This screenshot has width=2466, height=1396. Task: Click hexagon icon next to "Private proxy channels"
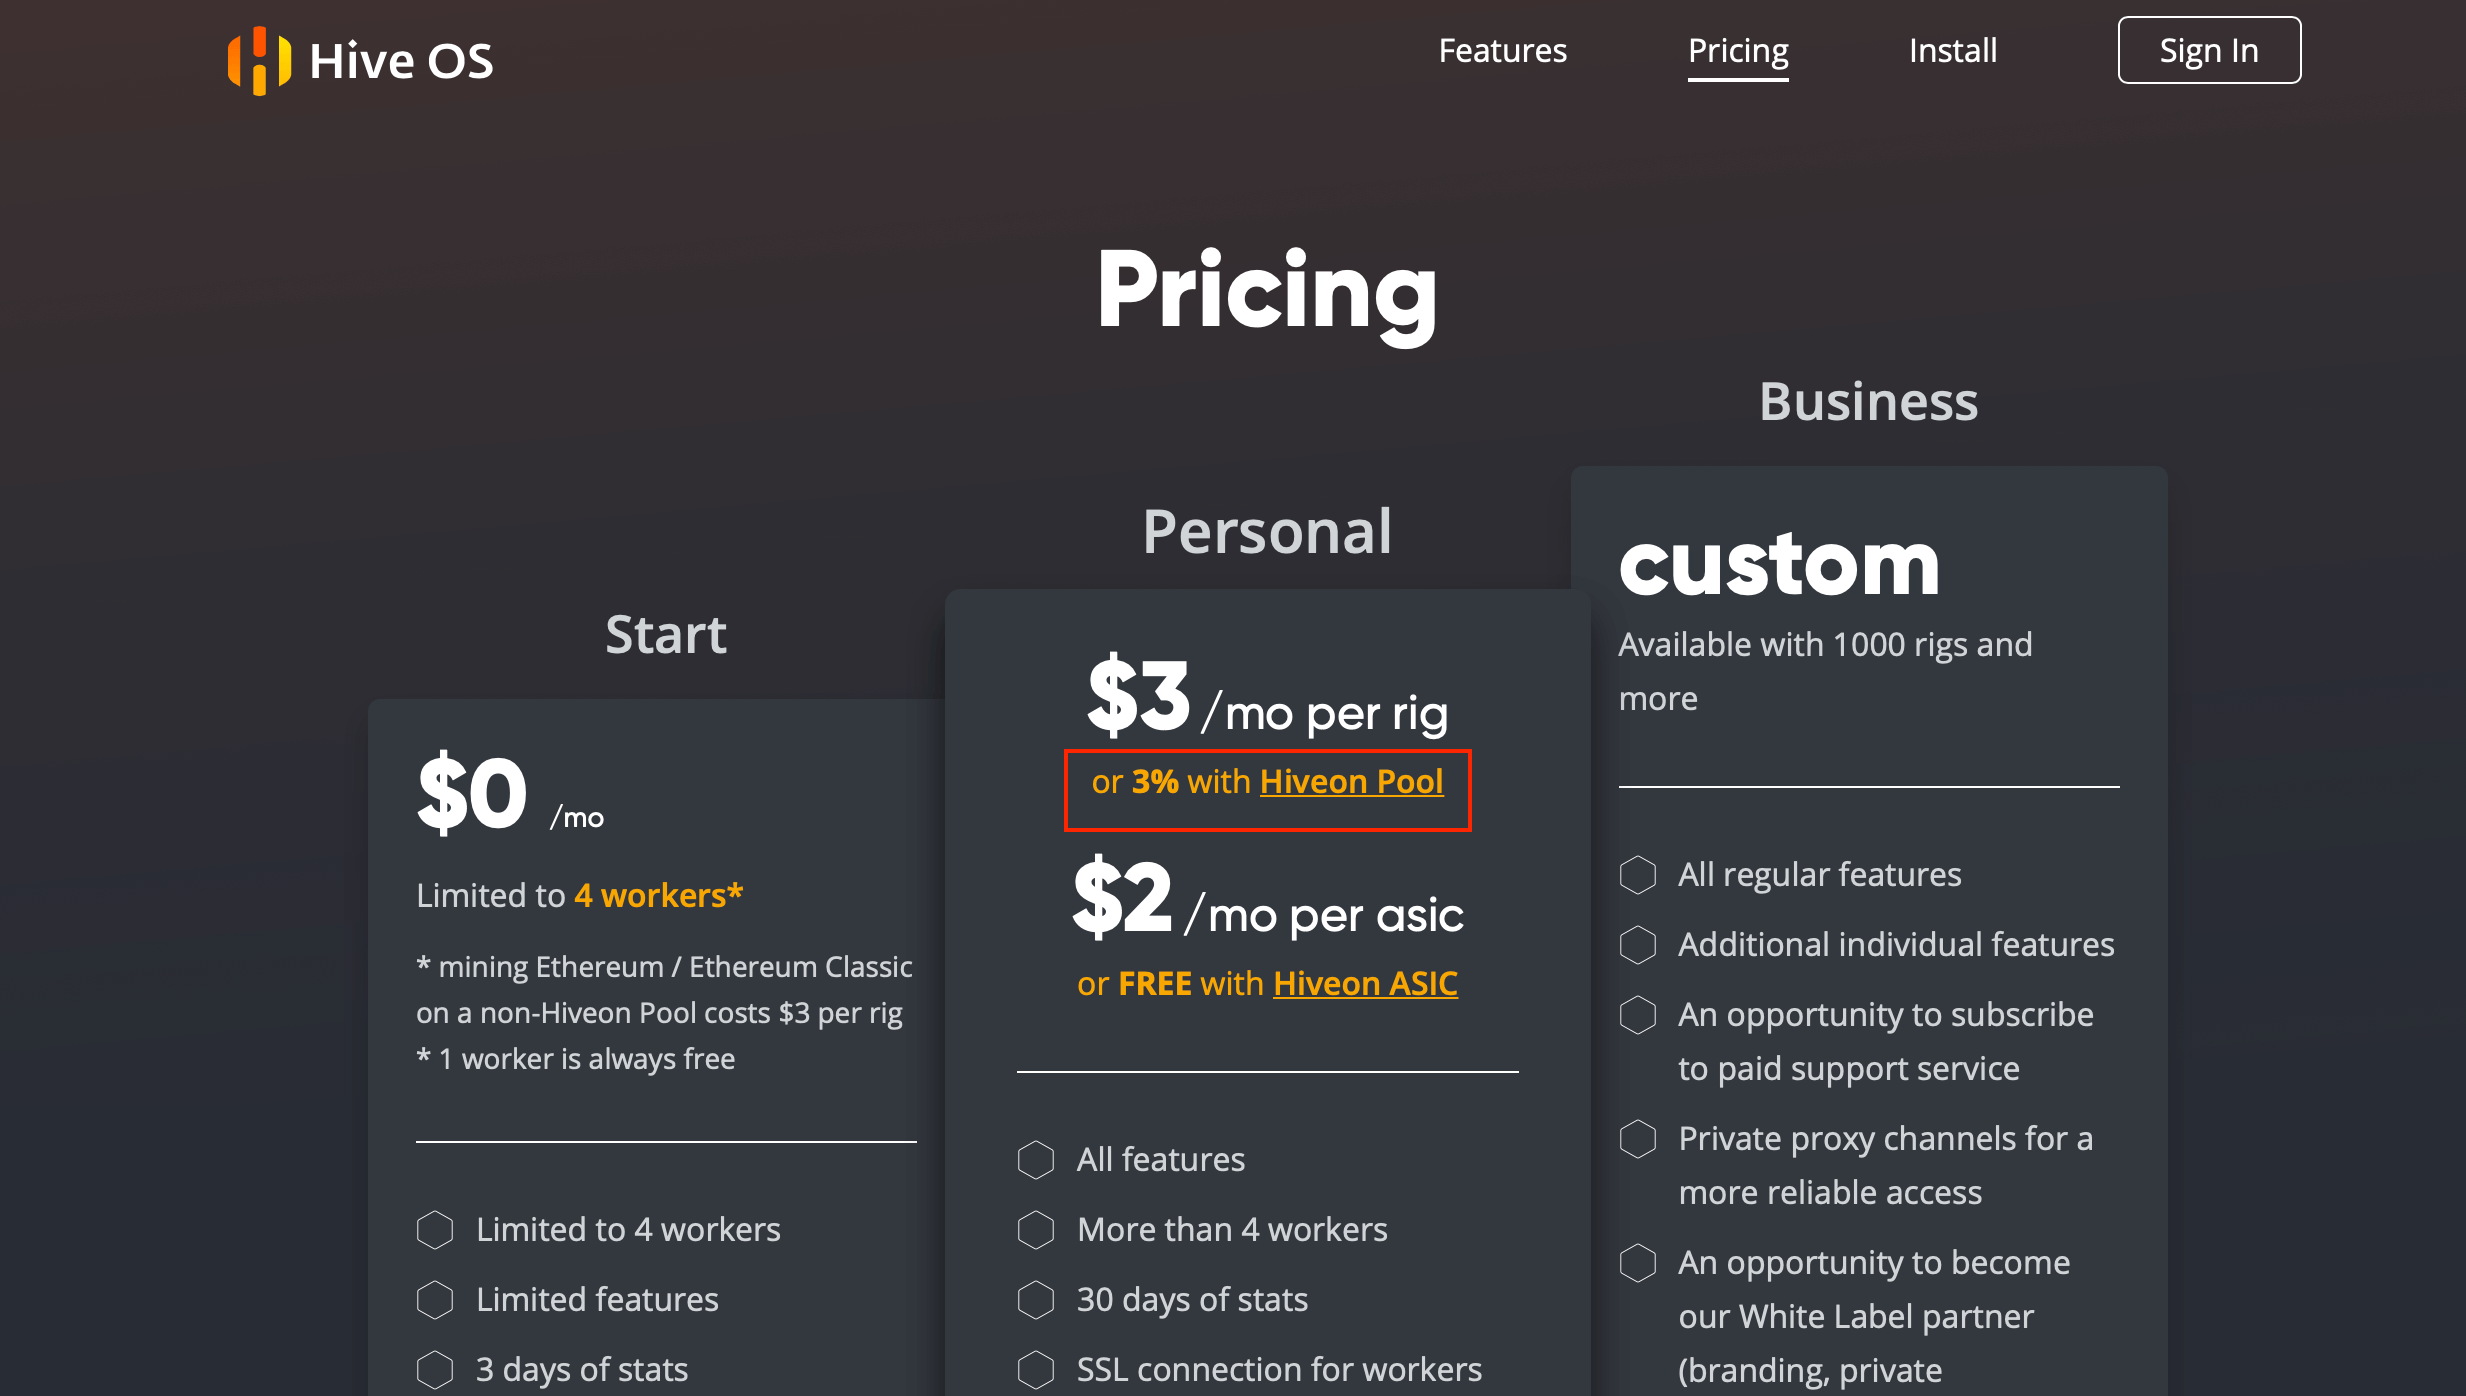pyautogui.click(x=1638, y=1139)
